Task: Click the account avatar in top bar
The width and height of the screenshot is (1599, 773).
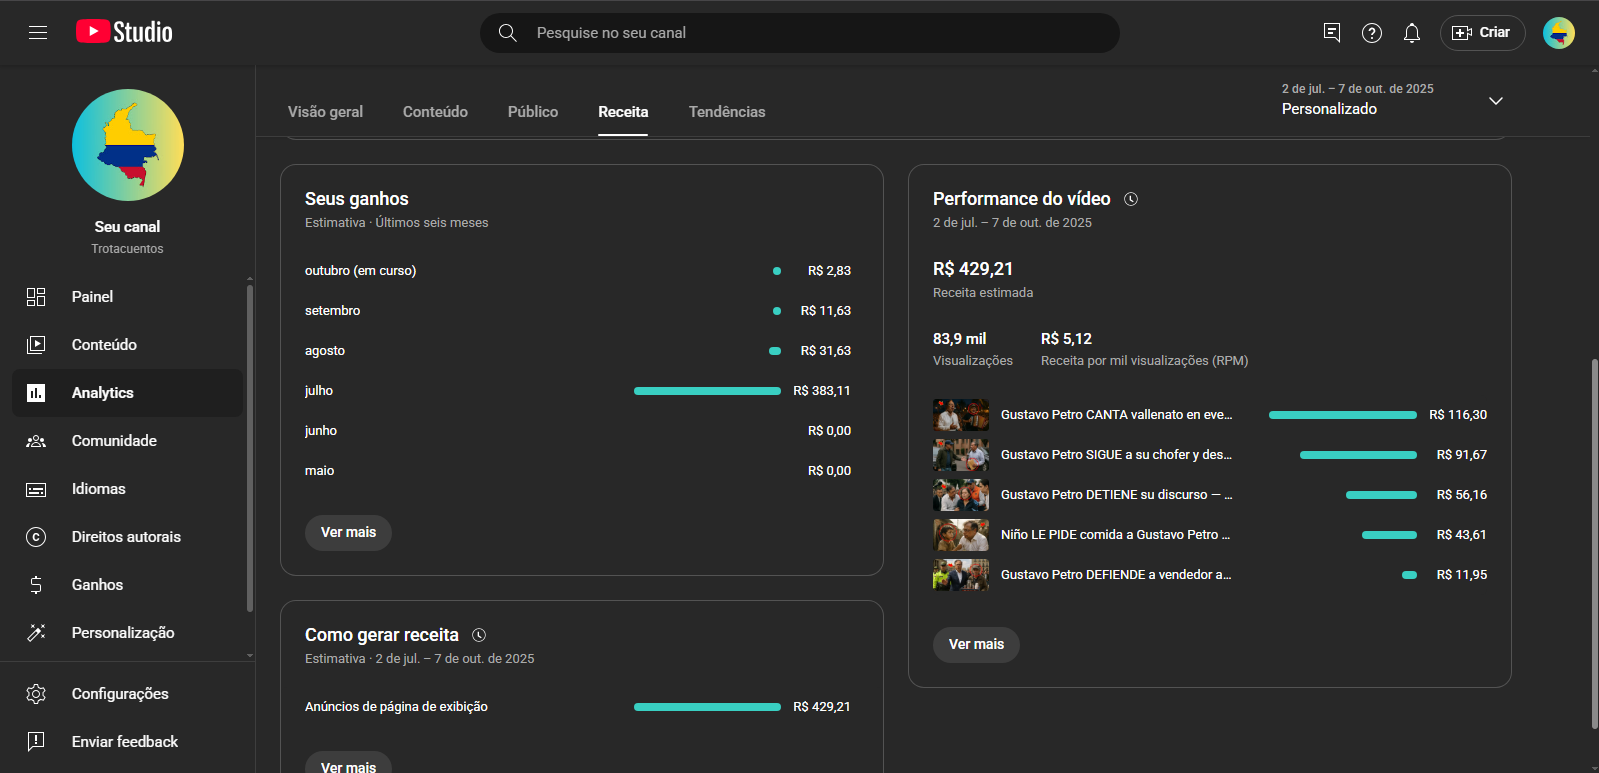Action: pos(1558,33)
